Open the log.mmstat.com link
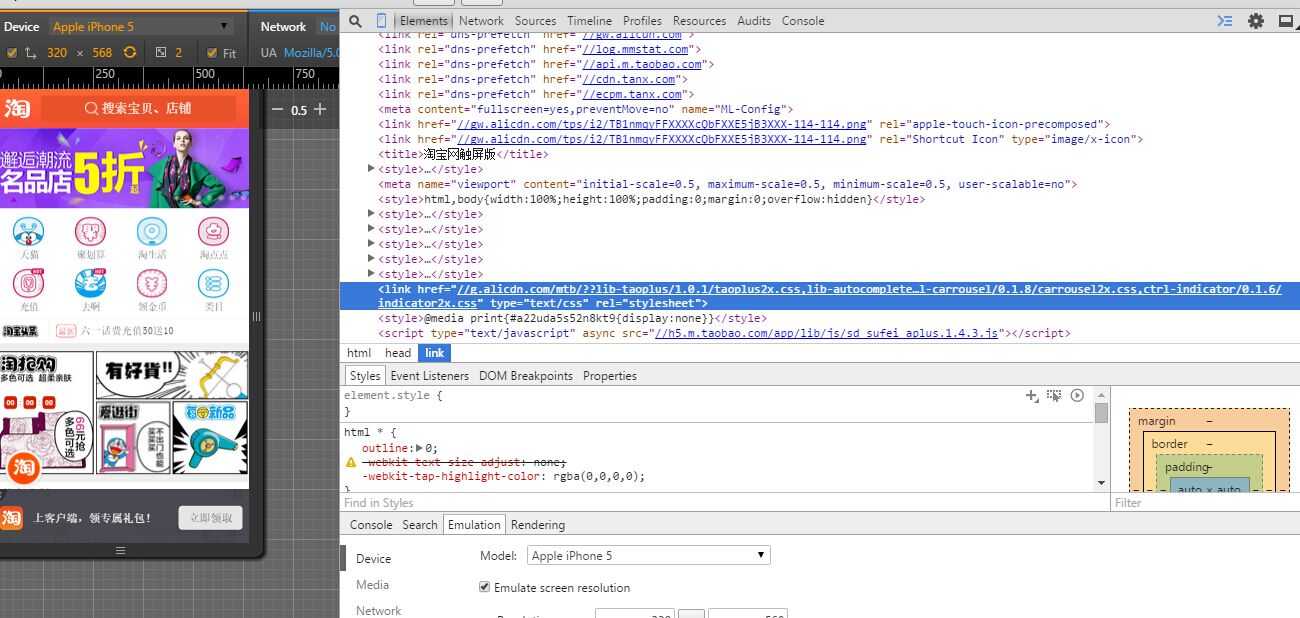1300x618 pixels. pyautogui.click(x=636, y=49)
